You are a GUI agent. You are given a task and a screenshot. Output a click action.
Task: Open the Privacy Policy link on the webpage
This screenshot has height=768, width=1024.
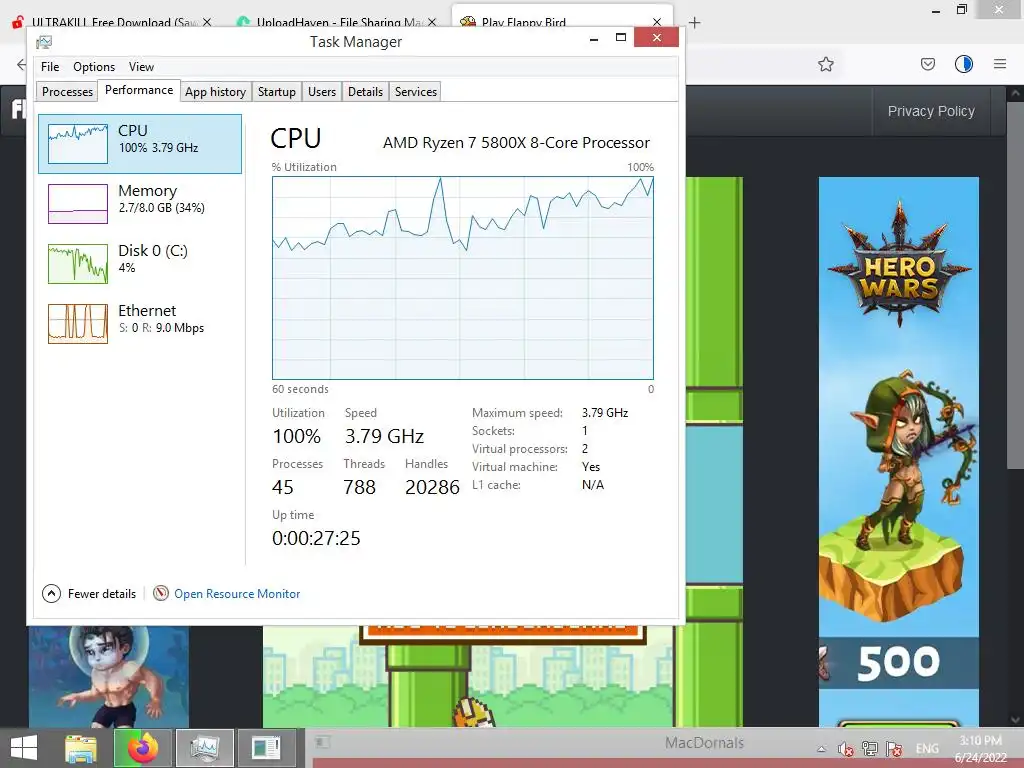[931, 111]
